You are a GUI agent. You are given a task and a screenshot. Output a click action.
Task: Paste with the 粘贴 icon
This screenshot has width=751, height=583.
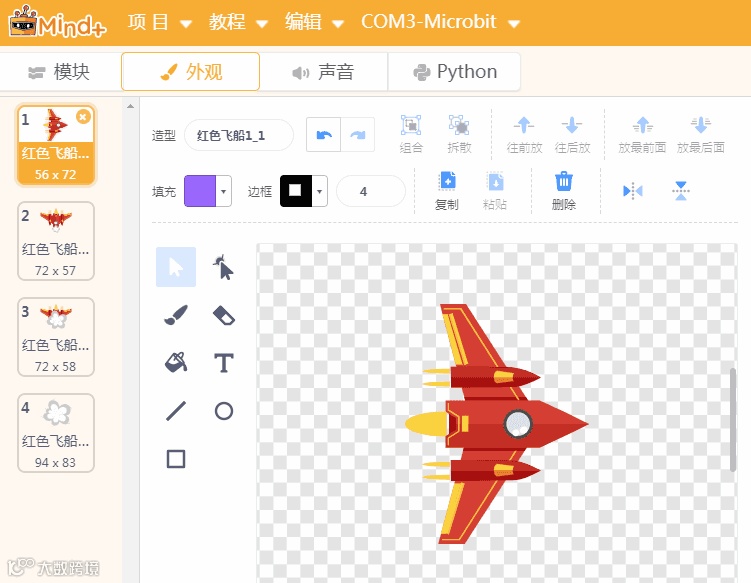coord(495,191)
